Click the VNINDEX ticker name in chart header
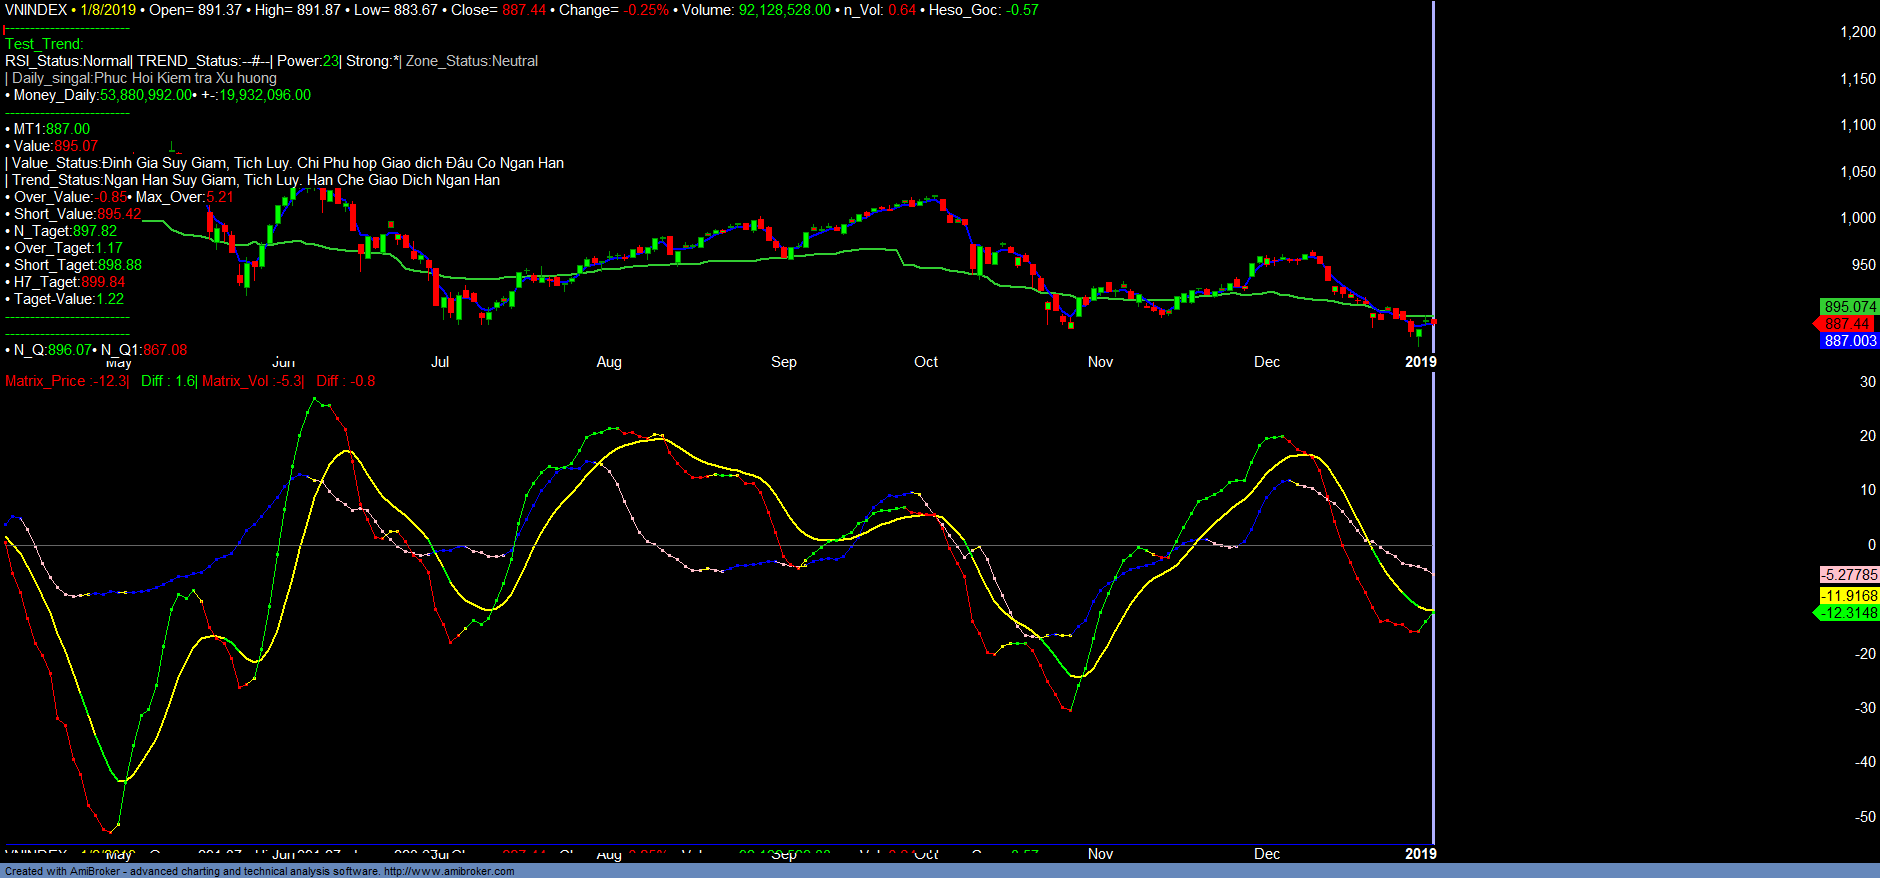This screenshot has height=878, width=1880. [x=36, y=10]
